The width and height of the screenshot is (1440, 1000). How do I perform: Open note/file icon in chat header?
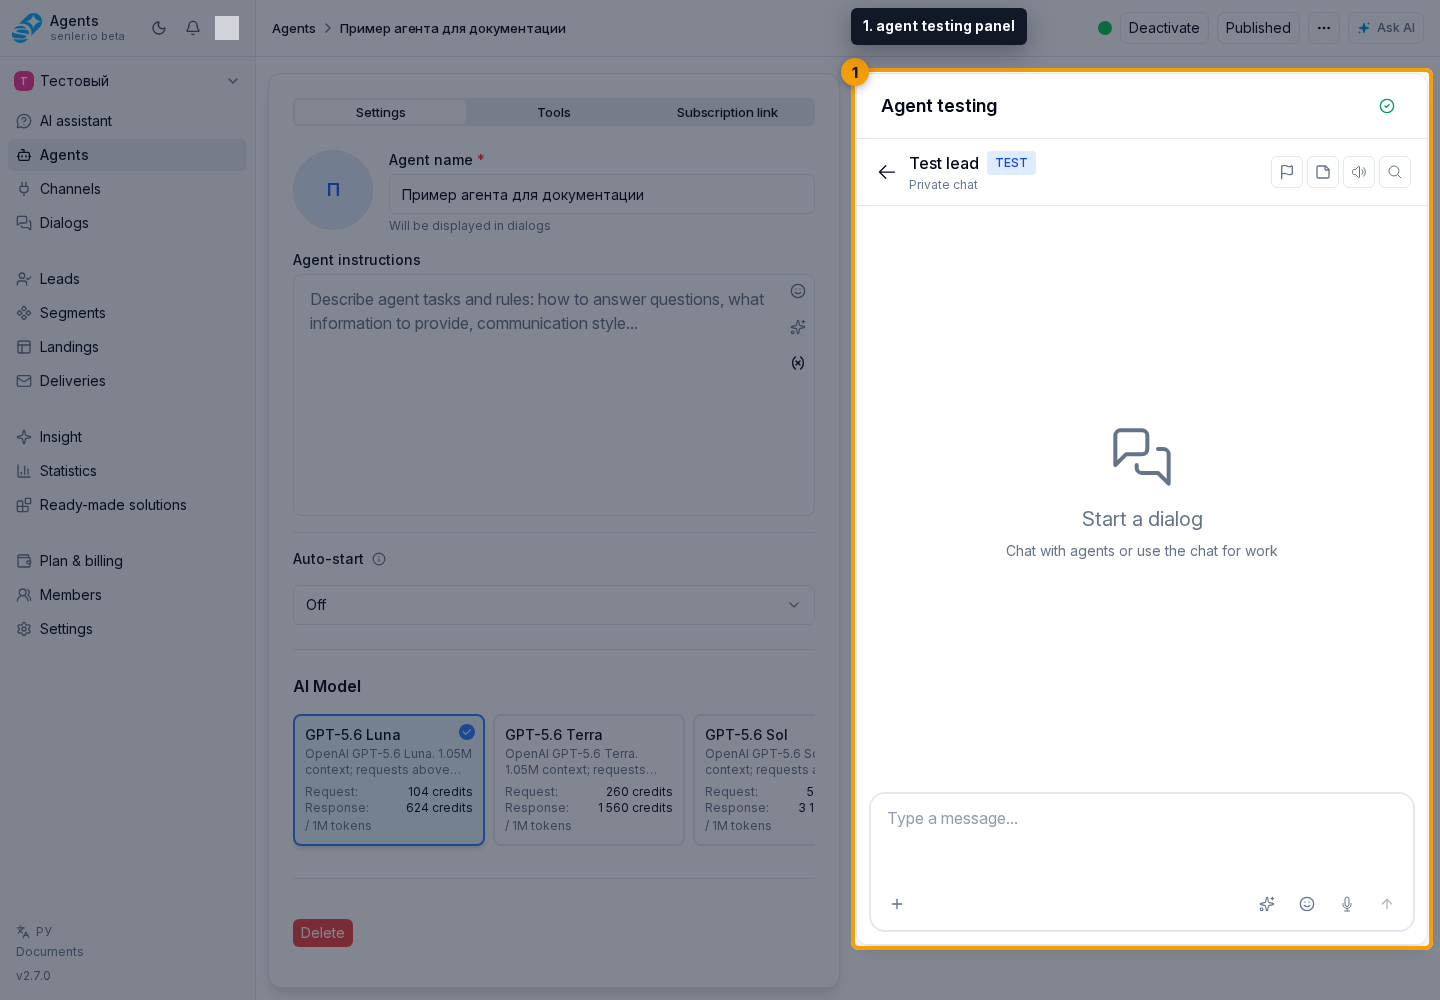point(1323,172)
